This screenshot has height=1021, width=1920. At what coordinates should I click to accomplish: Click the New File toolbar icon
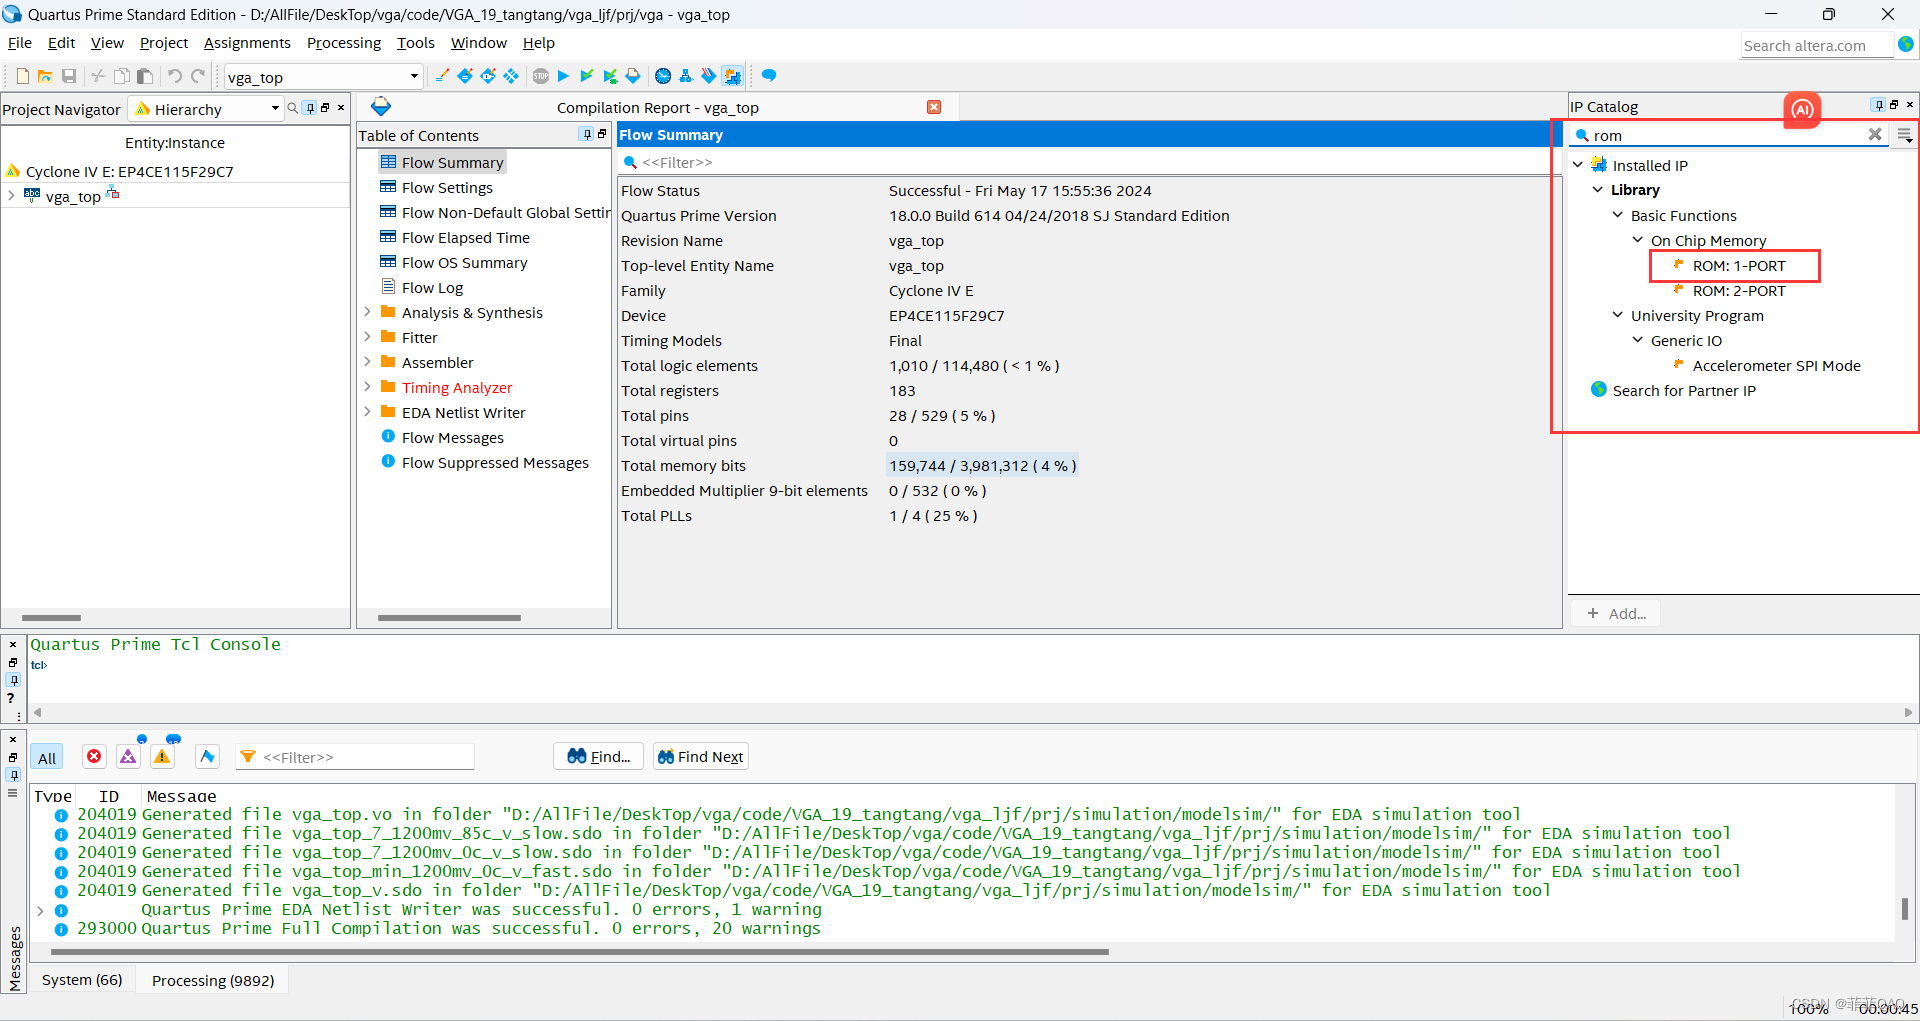[x=22, y=76]
